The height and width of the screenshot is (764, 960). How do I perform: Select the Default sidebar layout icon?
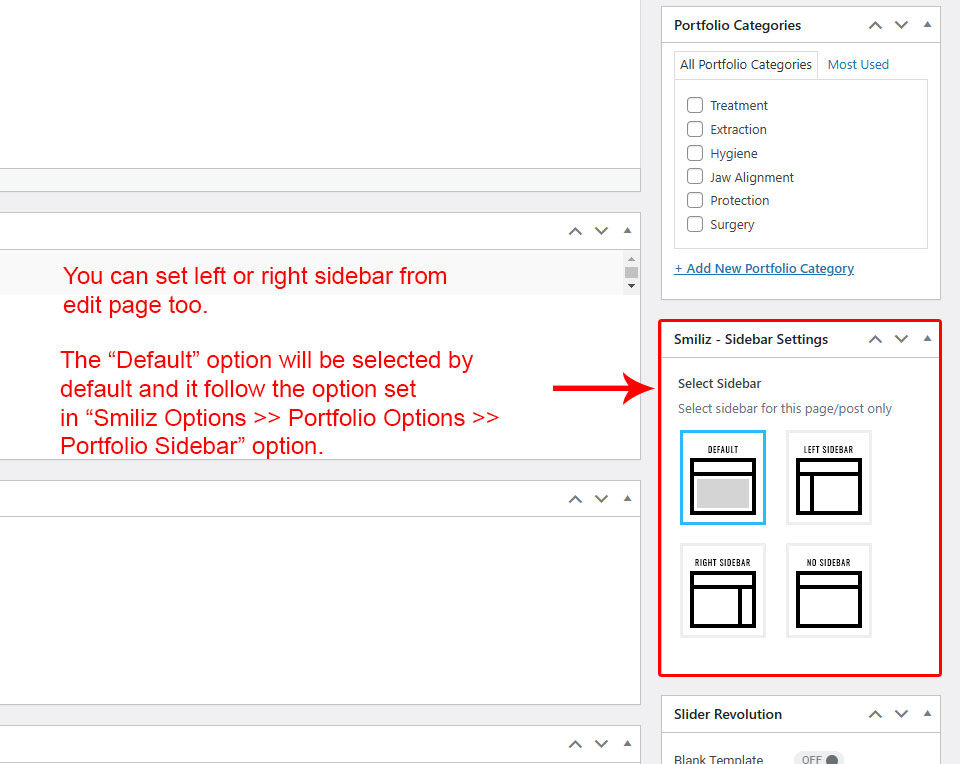coord(722,478)
